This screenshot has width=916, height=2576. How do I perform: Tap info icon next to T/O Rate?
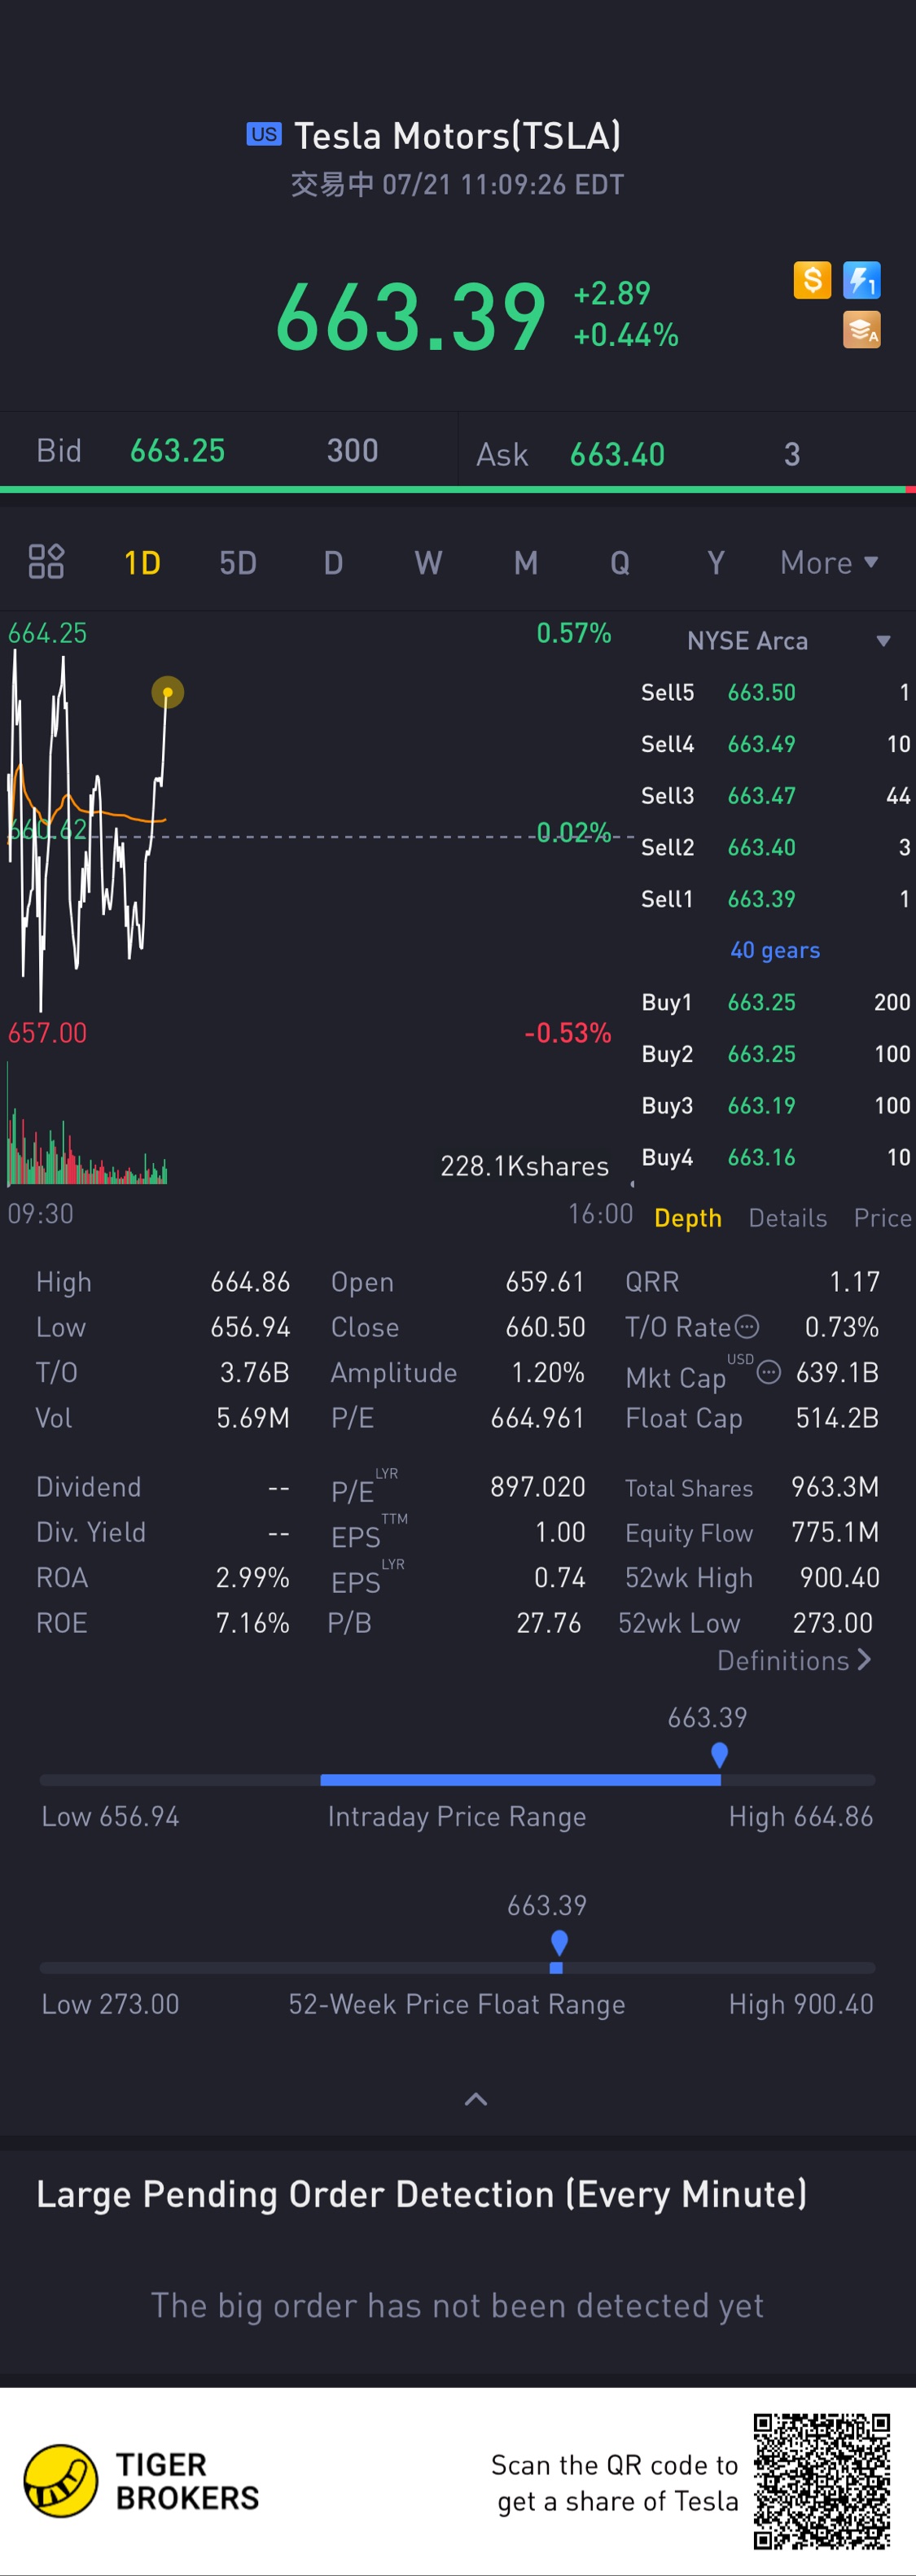(747, 1327)
